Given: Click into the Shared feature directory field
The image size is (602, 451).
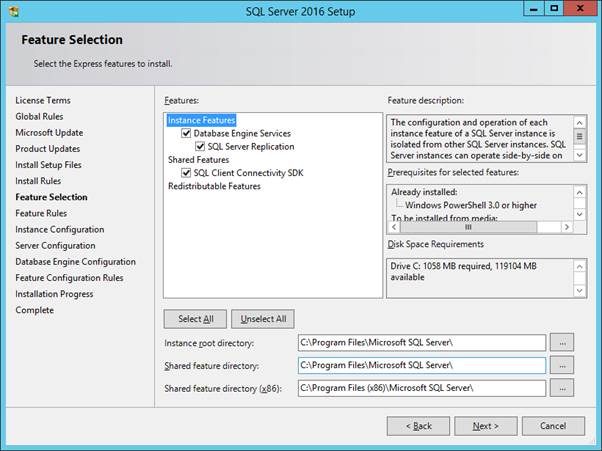Looking at the screenshot, I should click(x=422, y=365).
